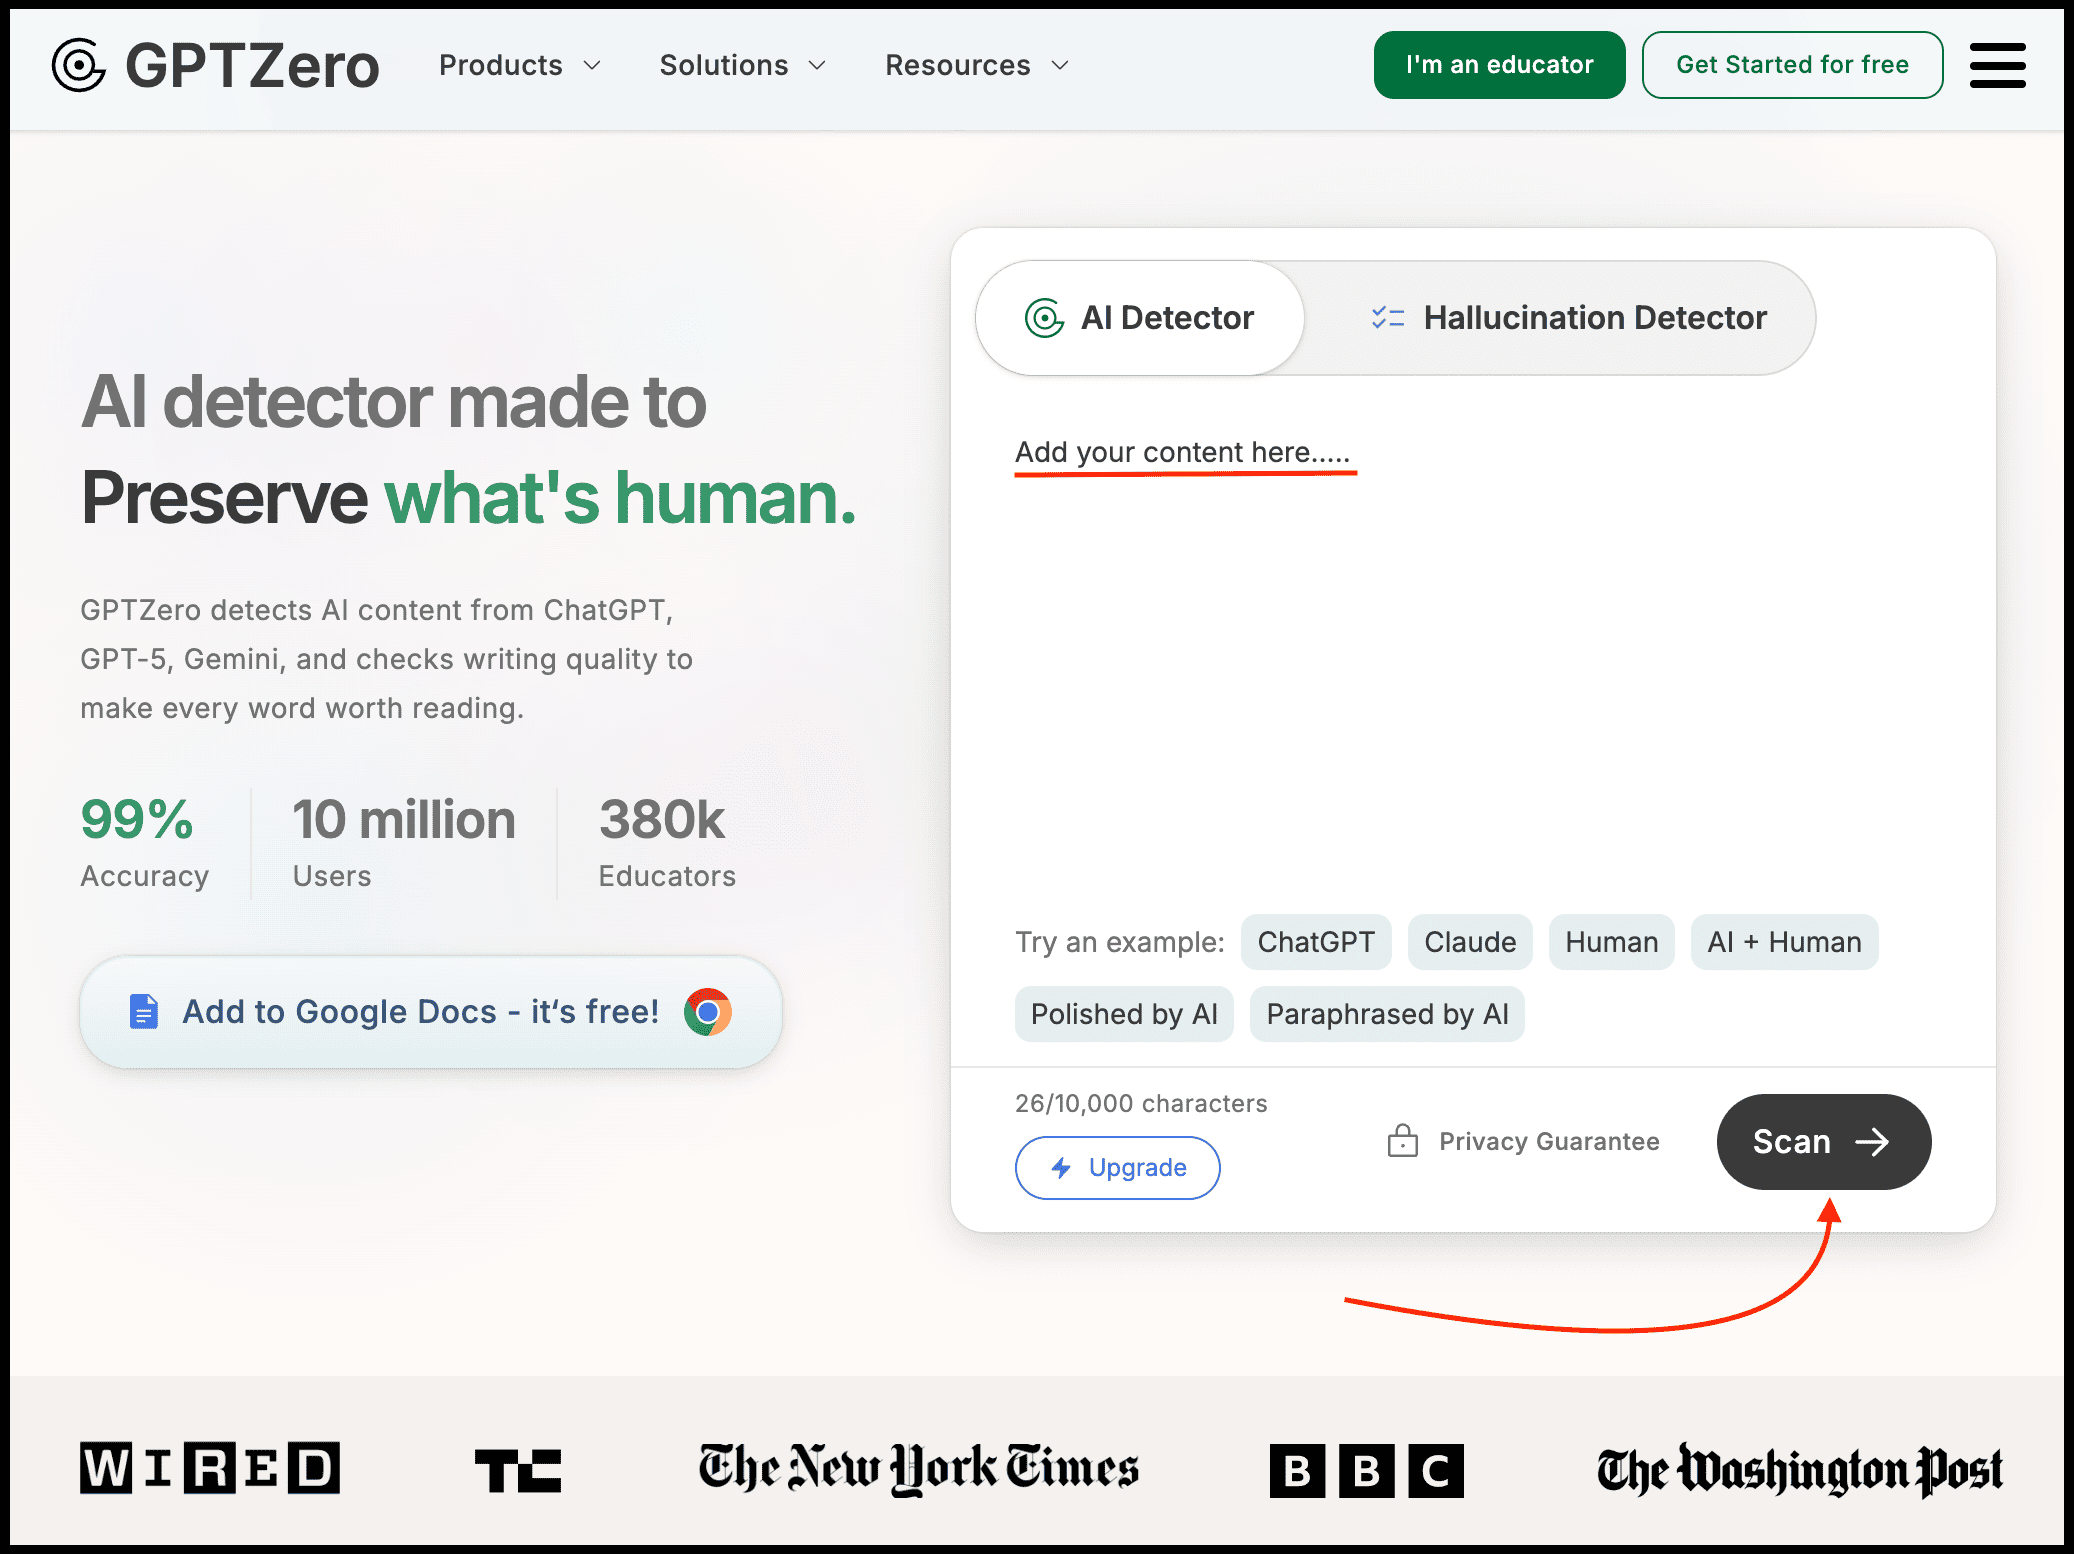Click the lightning bolt icon on Upgrade
2074x1554 pixels.
[1061, 1168]
